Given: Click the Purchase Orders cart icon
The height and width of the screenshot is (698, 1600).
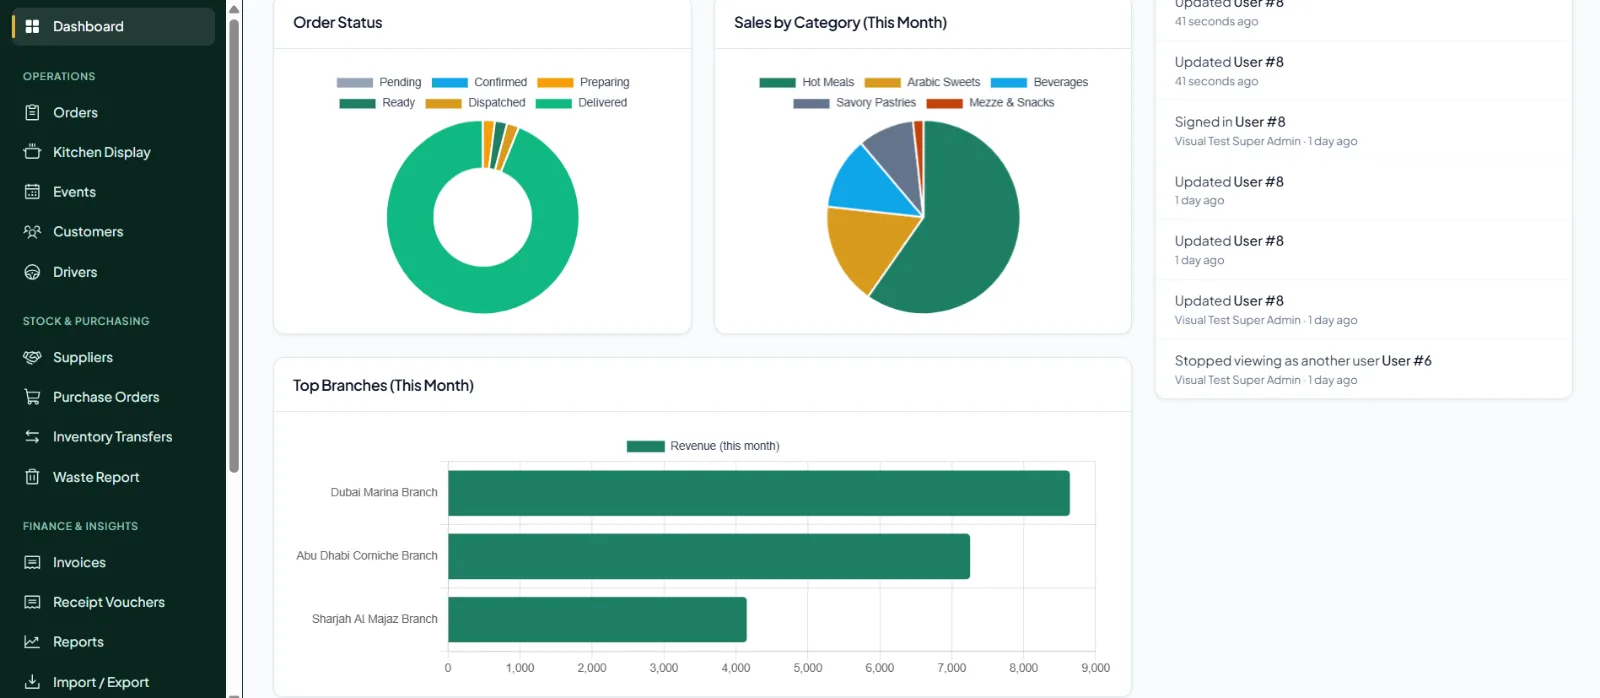Looking at the screenshot, I should tap(32, 397).
